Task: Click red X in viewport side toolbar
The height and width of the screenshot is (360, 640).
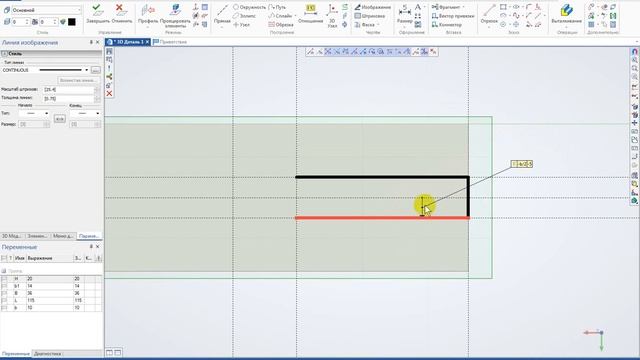Action: pos(109,93)
